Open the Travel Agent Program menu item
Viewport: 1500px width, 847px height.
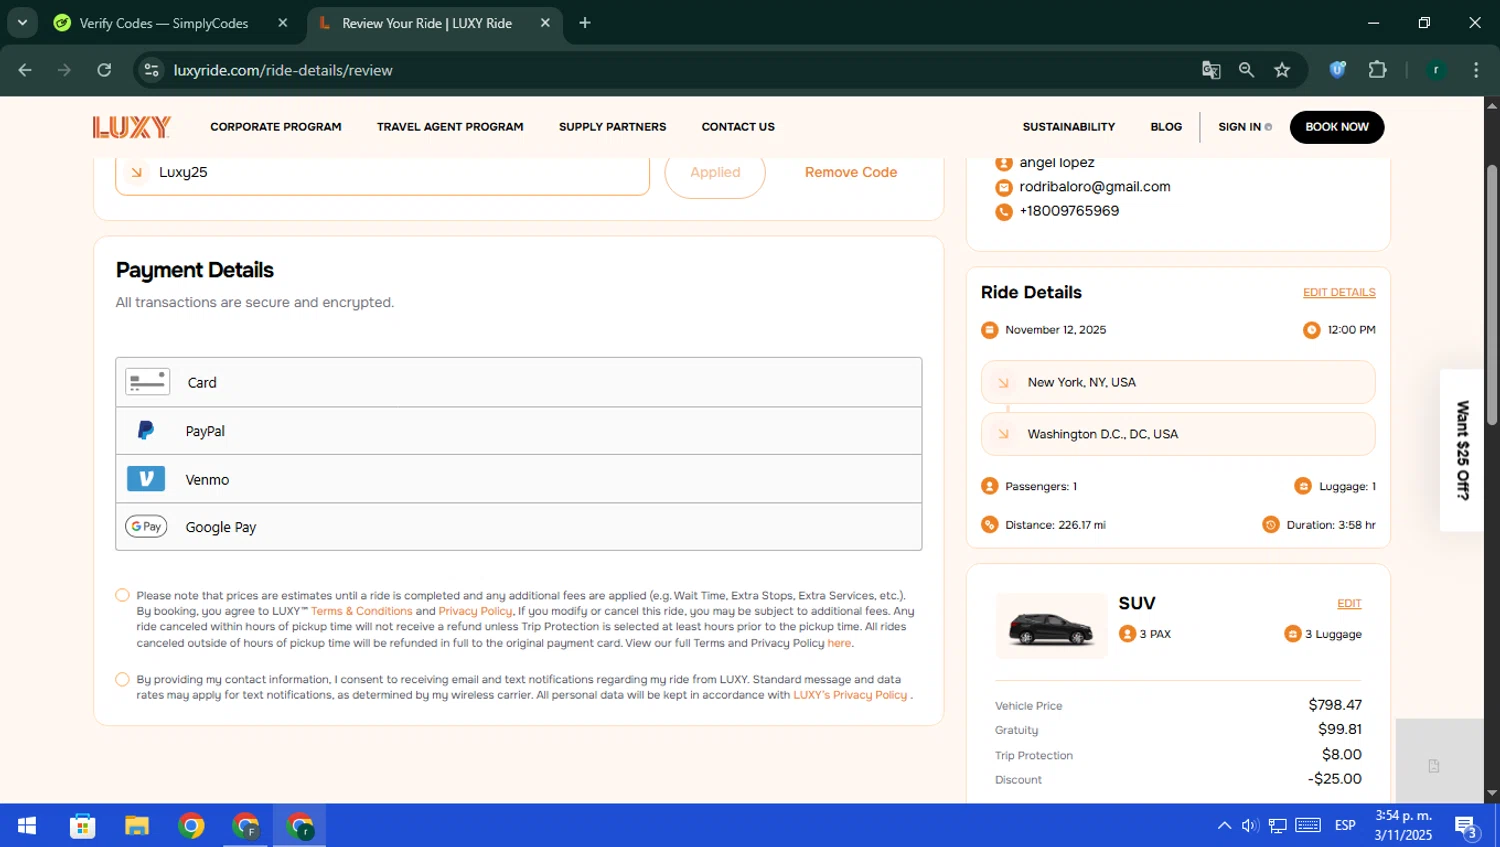pos(450,127)
